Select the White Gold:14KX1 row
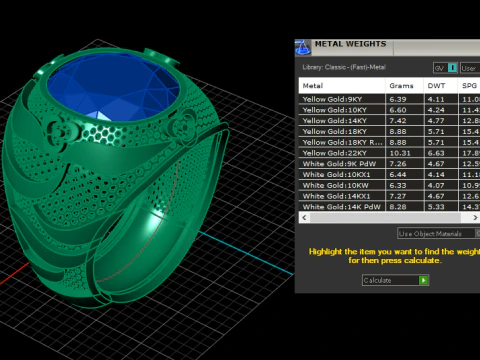 coord(389,196)
